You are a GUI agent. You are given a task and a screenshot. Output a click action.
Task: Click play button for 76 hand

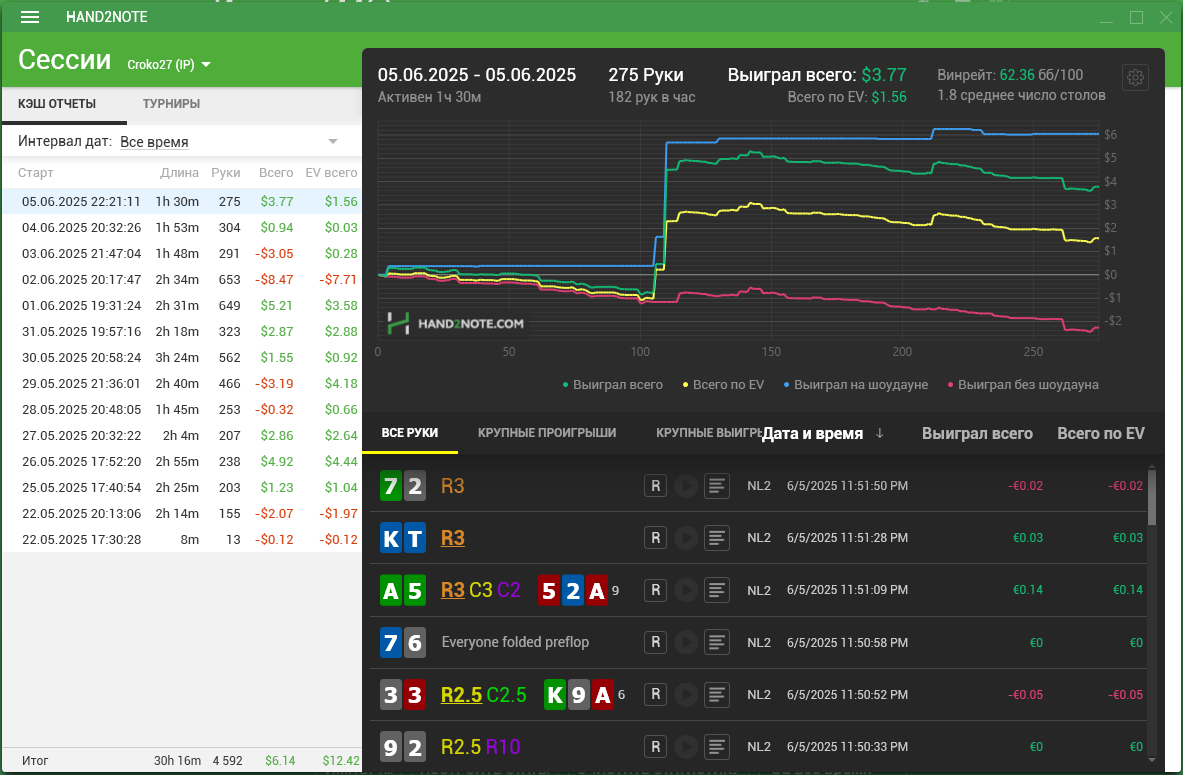click(686, 642)
